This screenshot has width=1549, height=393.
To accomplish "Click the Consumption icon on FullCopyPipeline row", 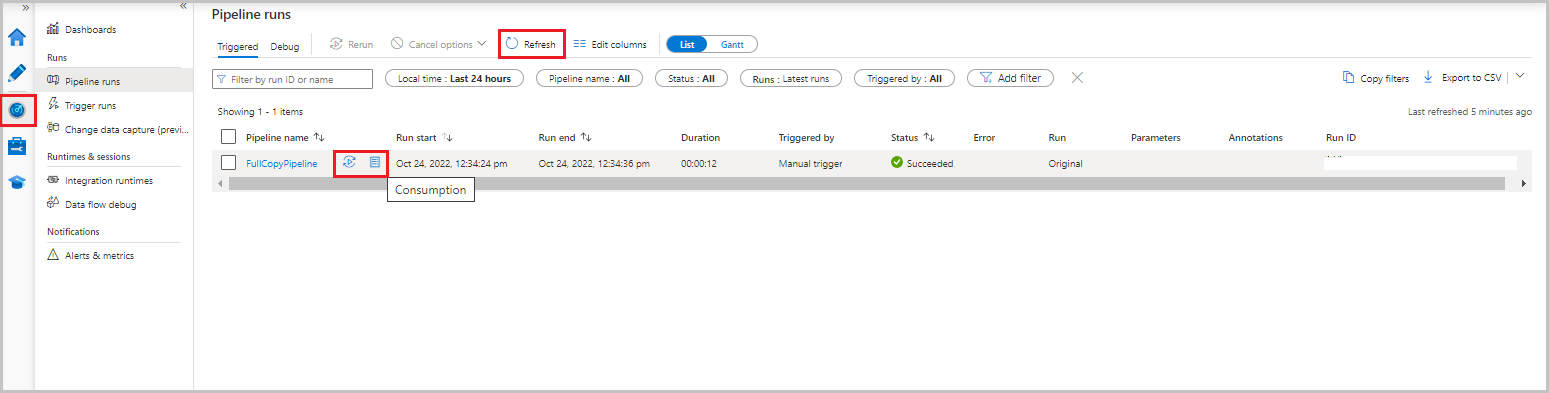I will pos(375,162).
